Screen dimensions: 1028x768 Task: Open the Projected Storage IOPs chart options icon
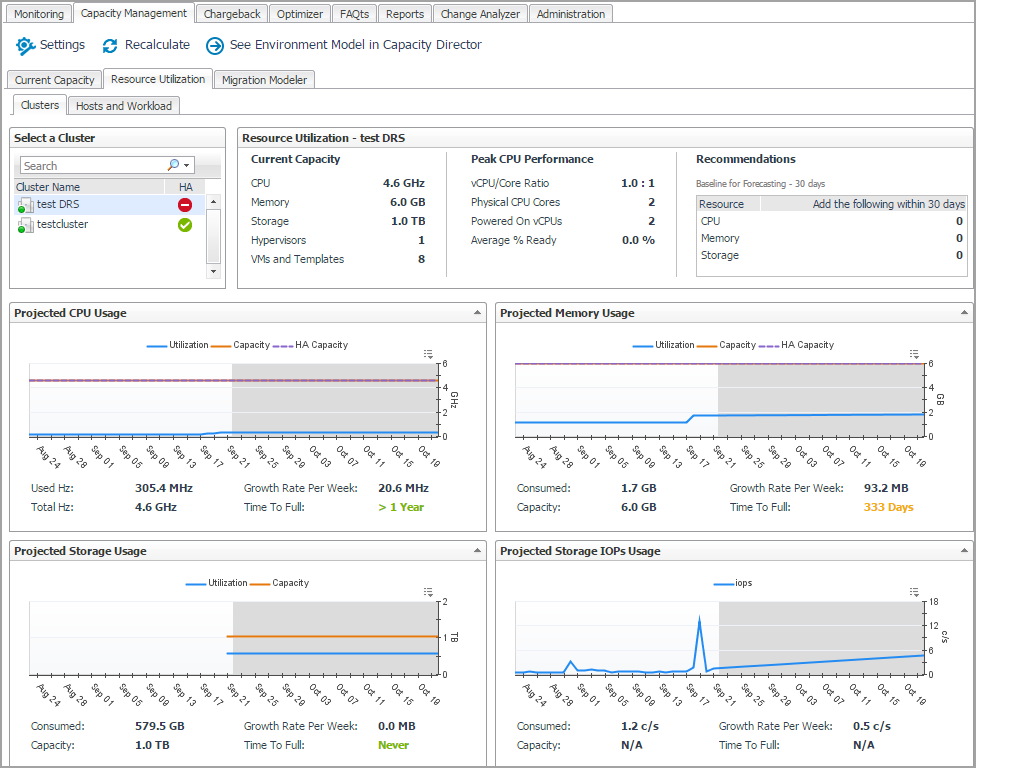click(x=914, y=592)
